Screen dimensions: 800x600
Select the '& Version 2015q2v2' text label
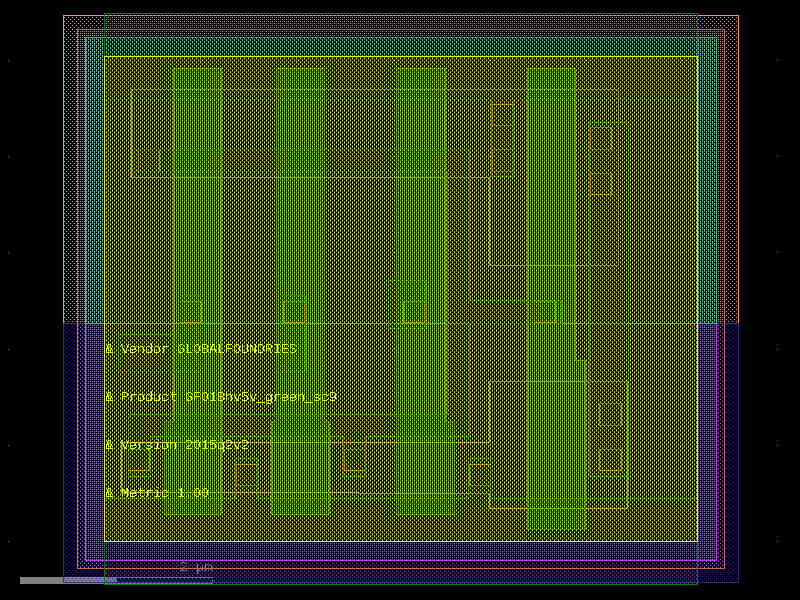point(177,445)
